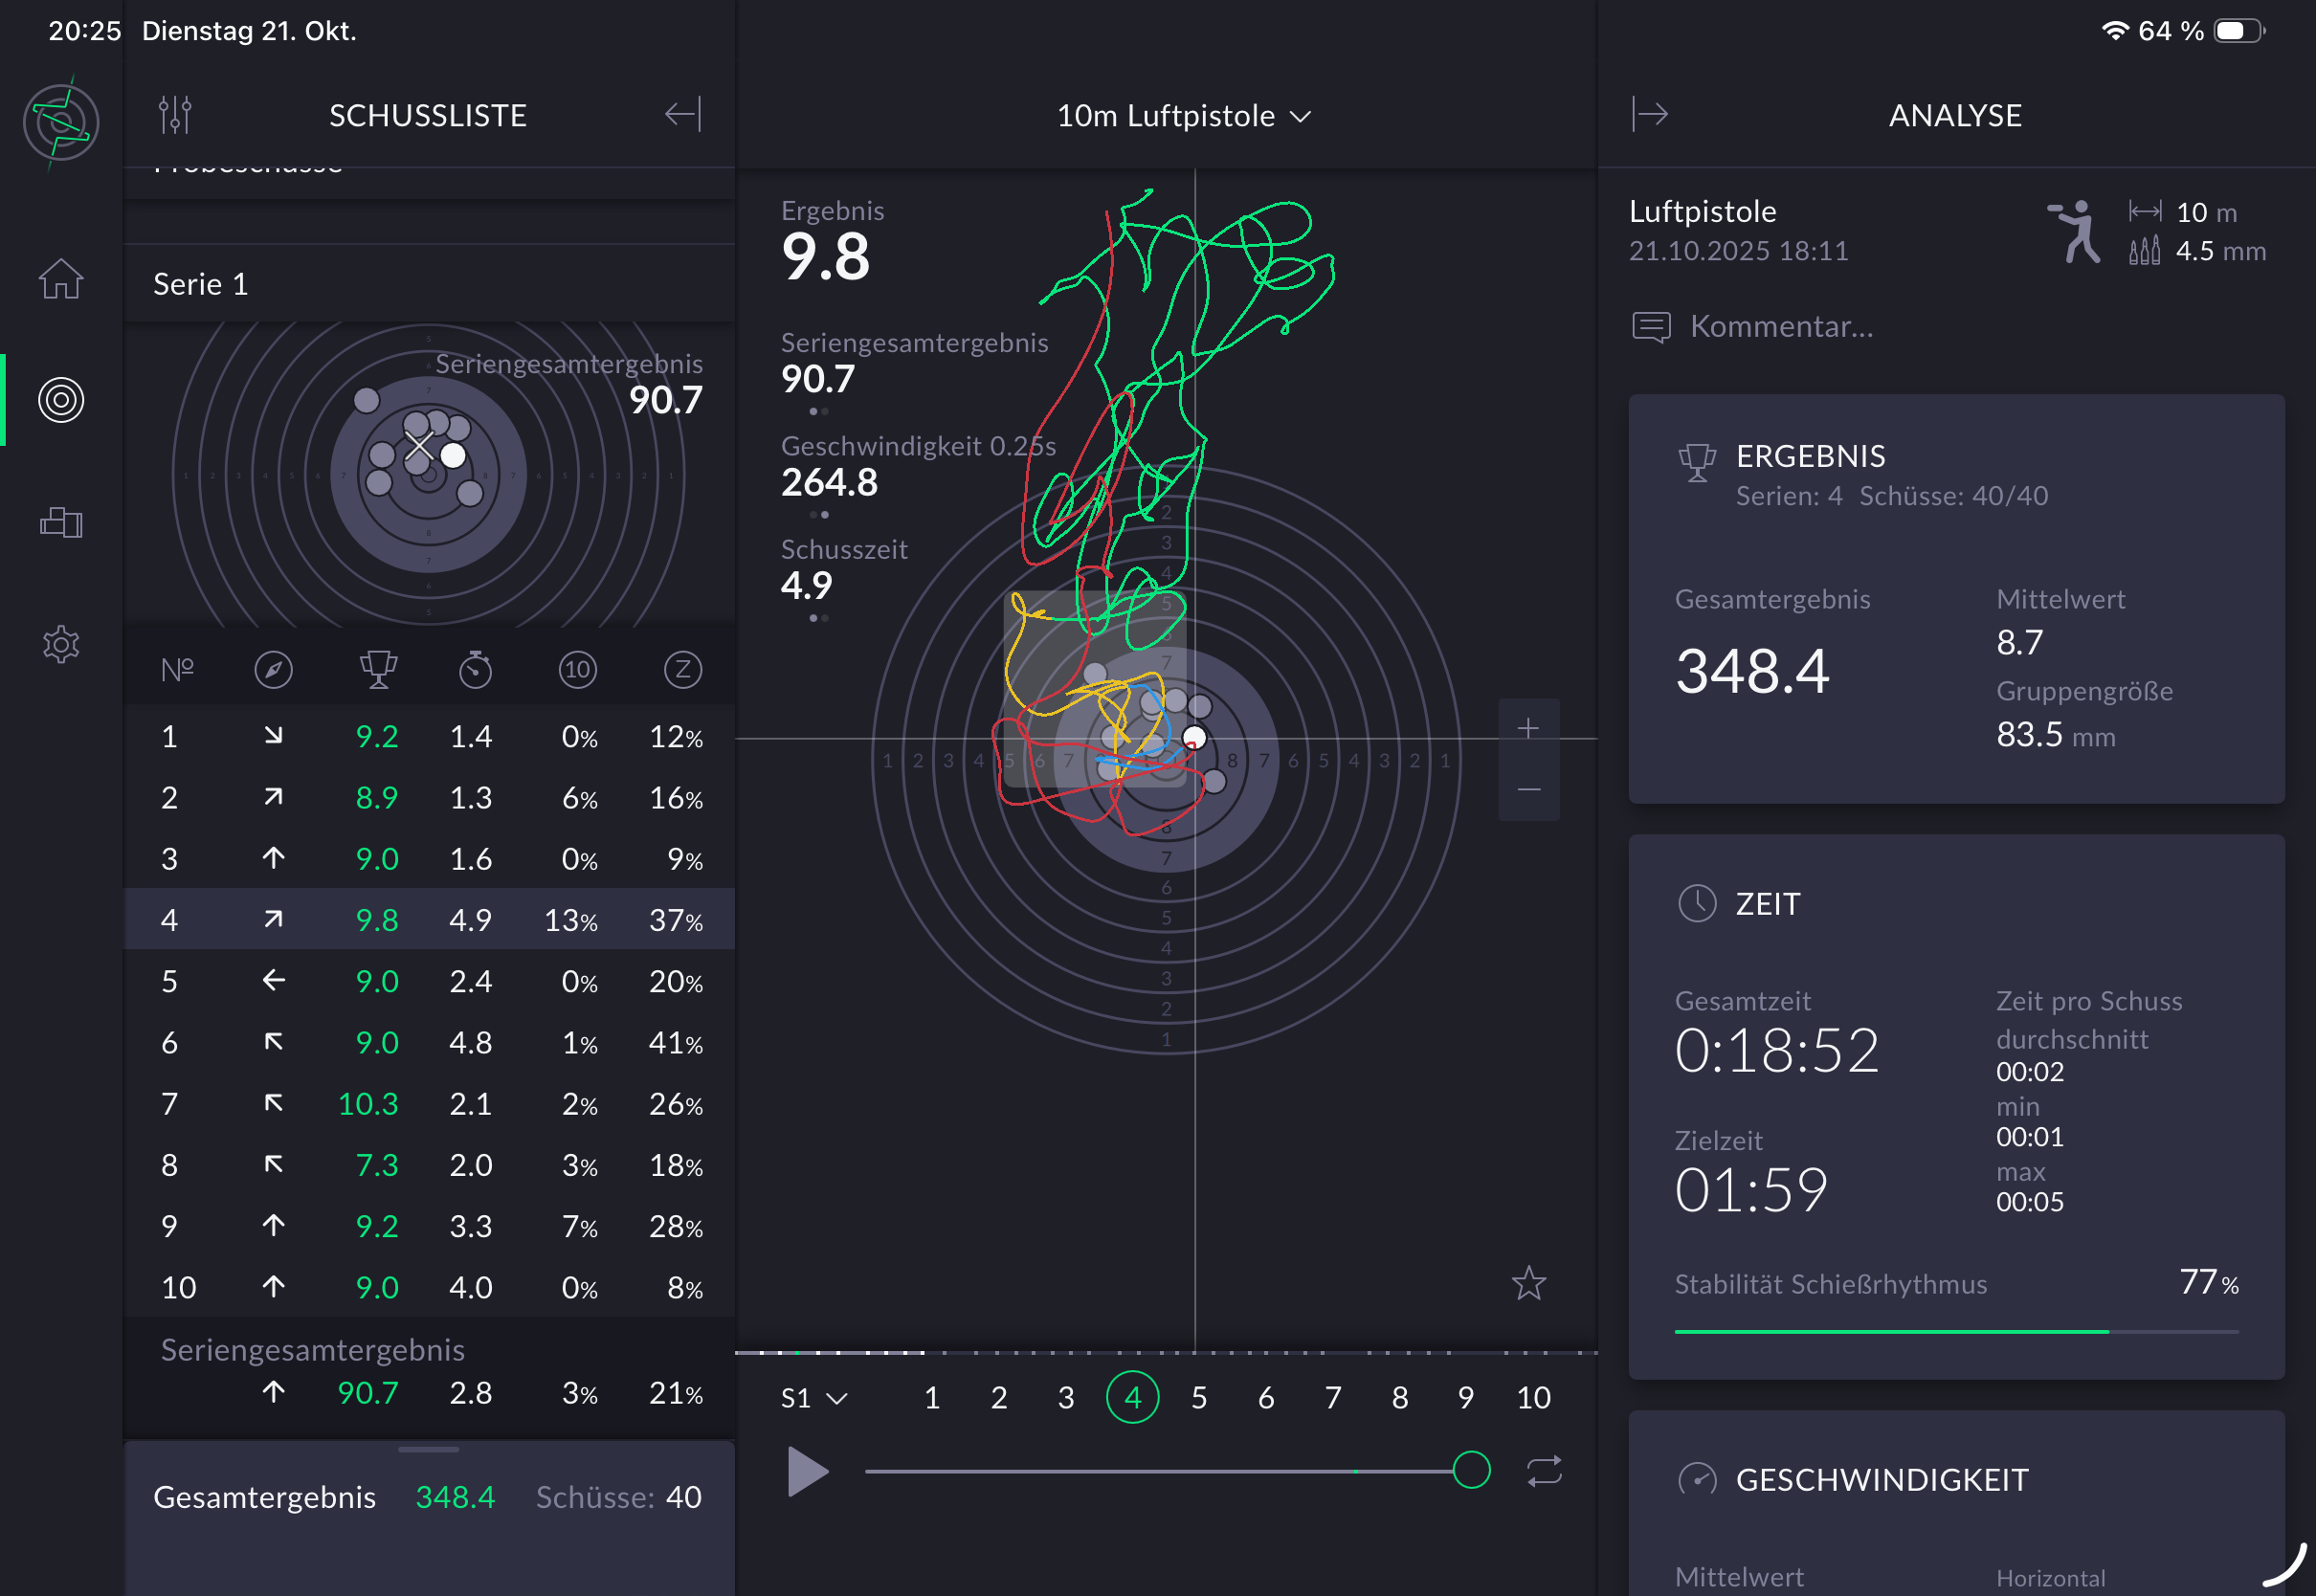2316x1596 pixels.
Task: Expand the S1 series selector
Action: (x=813, y=1397)
